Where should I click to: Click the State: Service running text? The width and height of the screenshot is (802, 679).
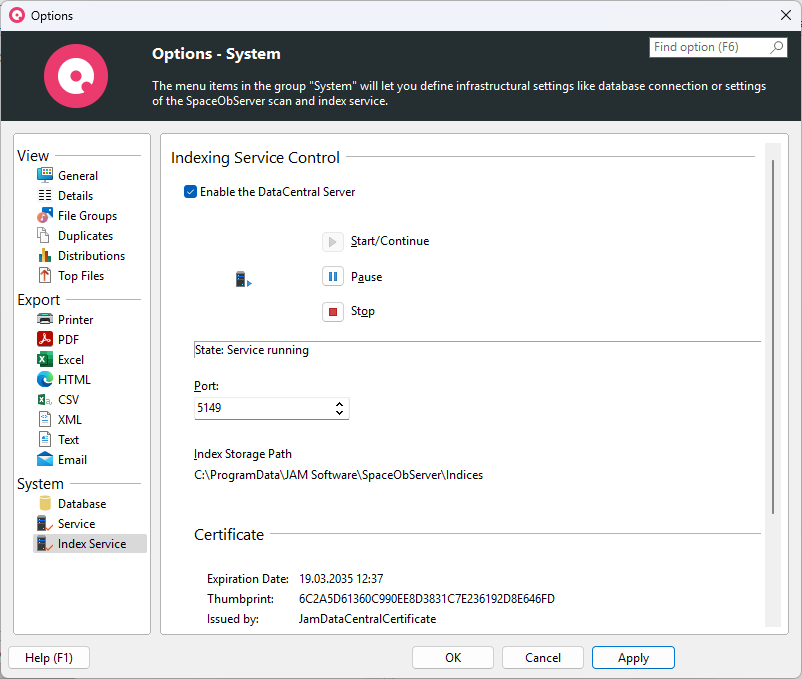[x=252, y=350]
